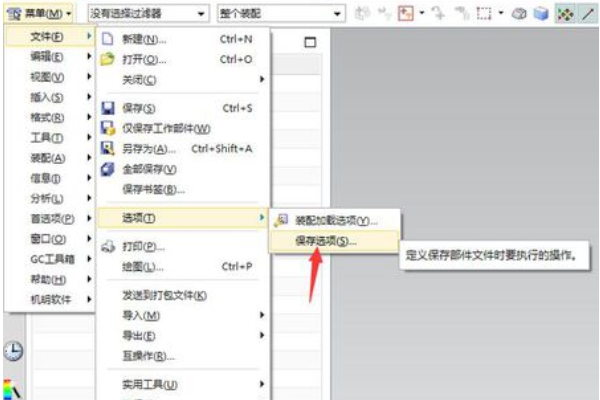Open the 工具(T) menu

(x=50, y=138)
